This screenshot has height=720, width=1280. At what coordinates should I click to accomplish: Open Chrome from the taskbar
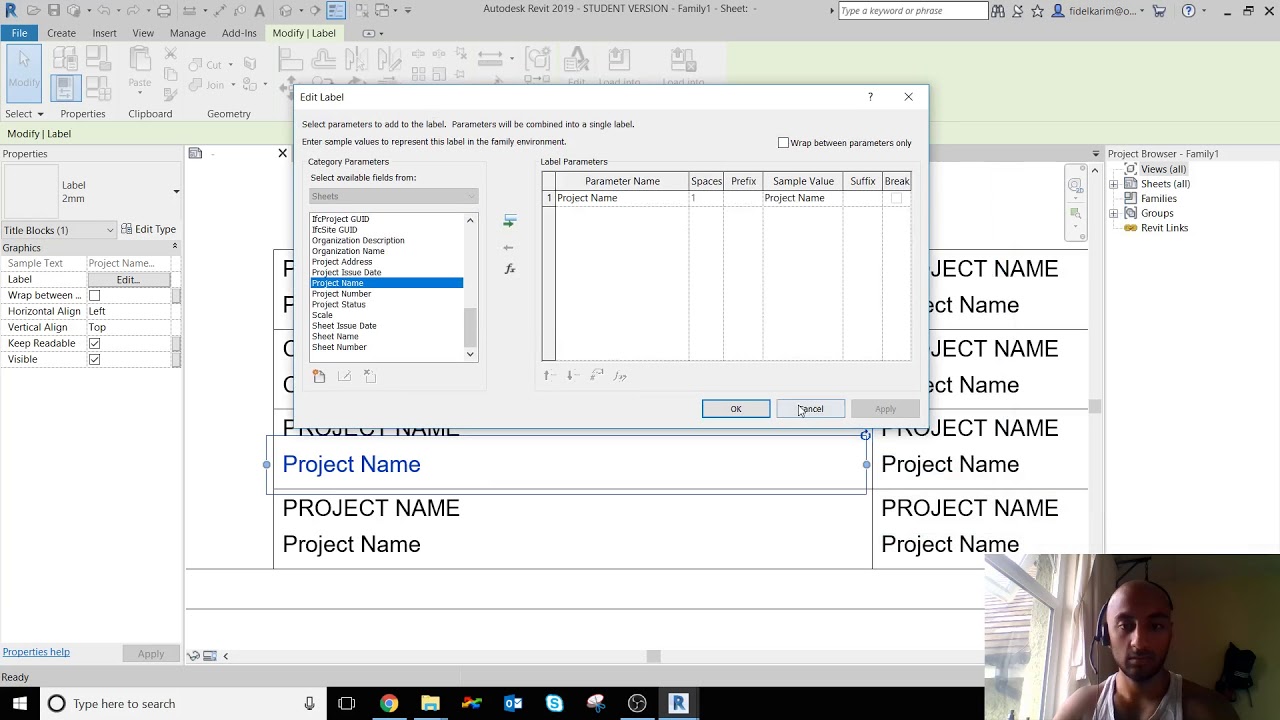click(388, 703)
